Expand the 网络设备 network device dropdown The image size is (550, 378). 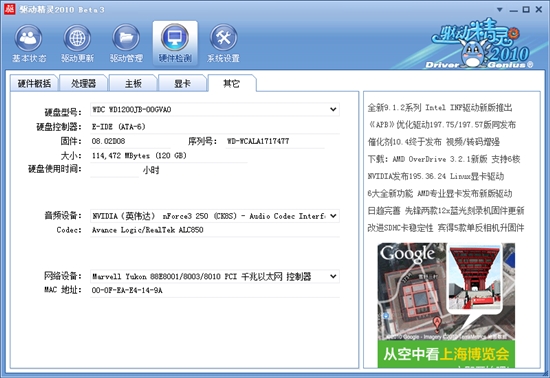click(x=333, y=276)
